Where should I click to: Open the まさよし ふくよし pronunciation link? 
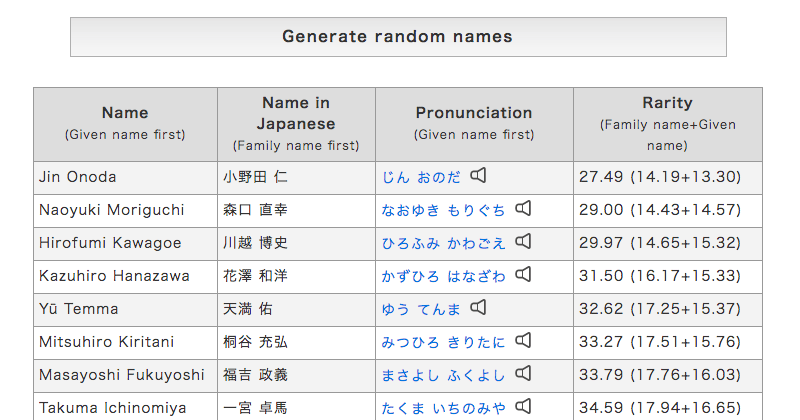click(443, 375)
